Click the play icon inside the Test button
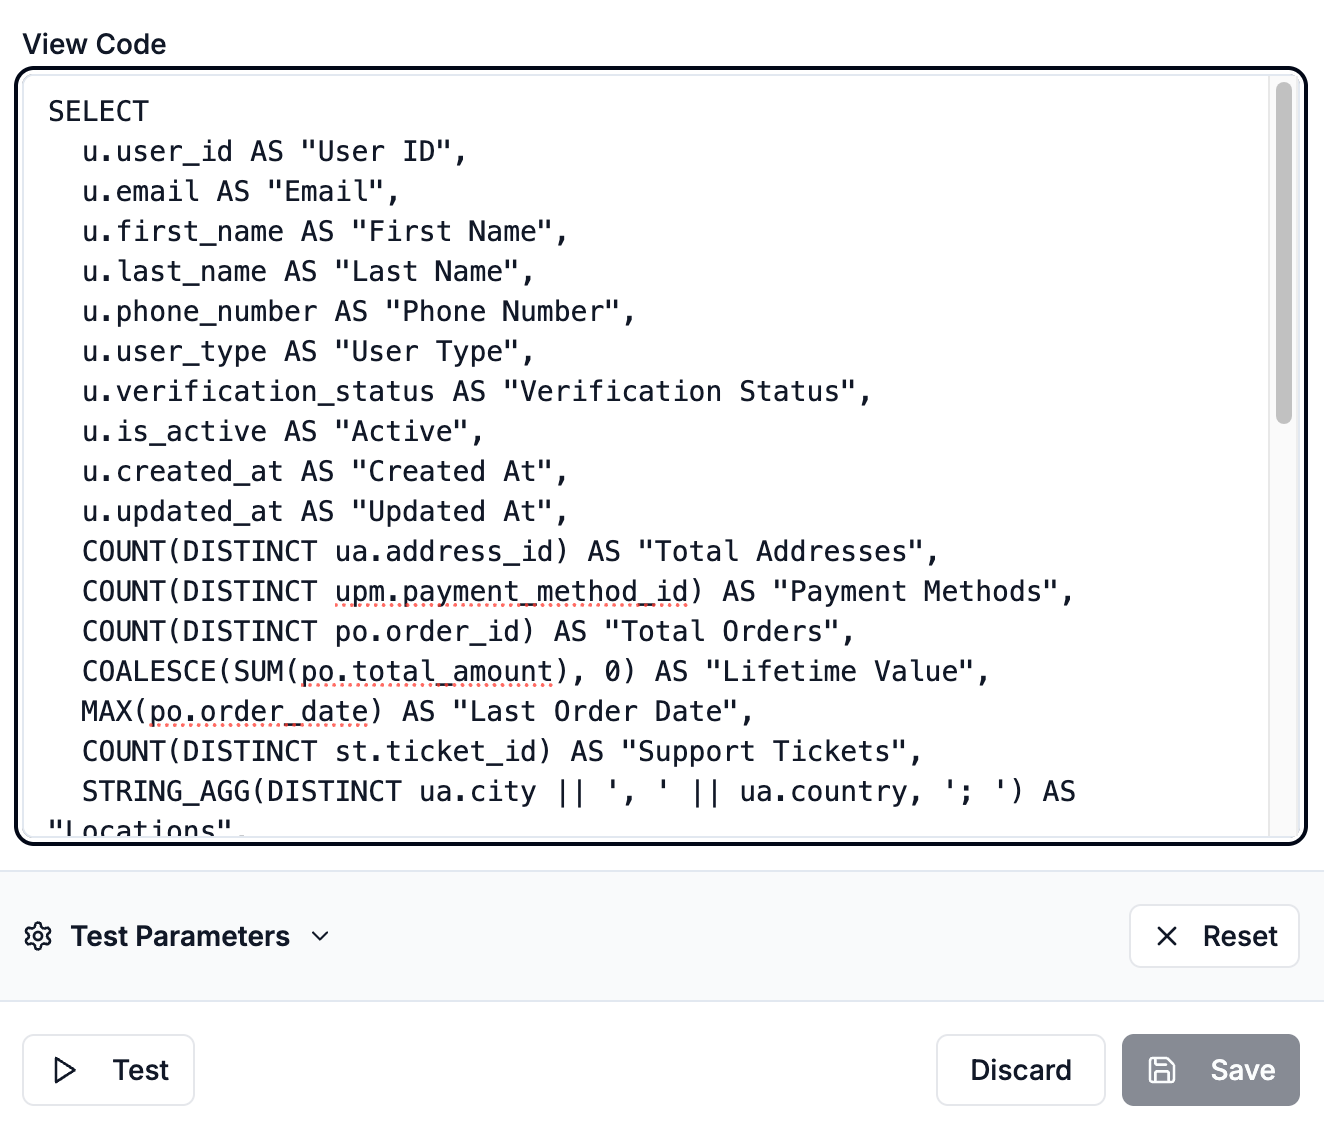Image resolution: width=1324 pixels, height=1130 pixels. pos(66,1070)
